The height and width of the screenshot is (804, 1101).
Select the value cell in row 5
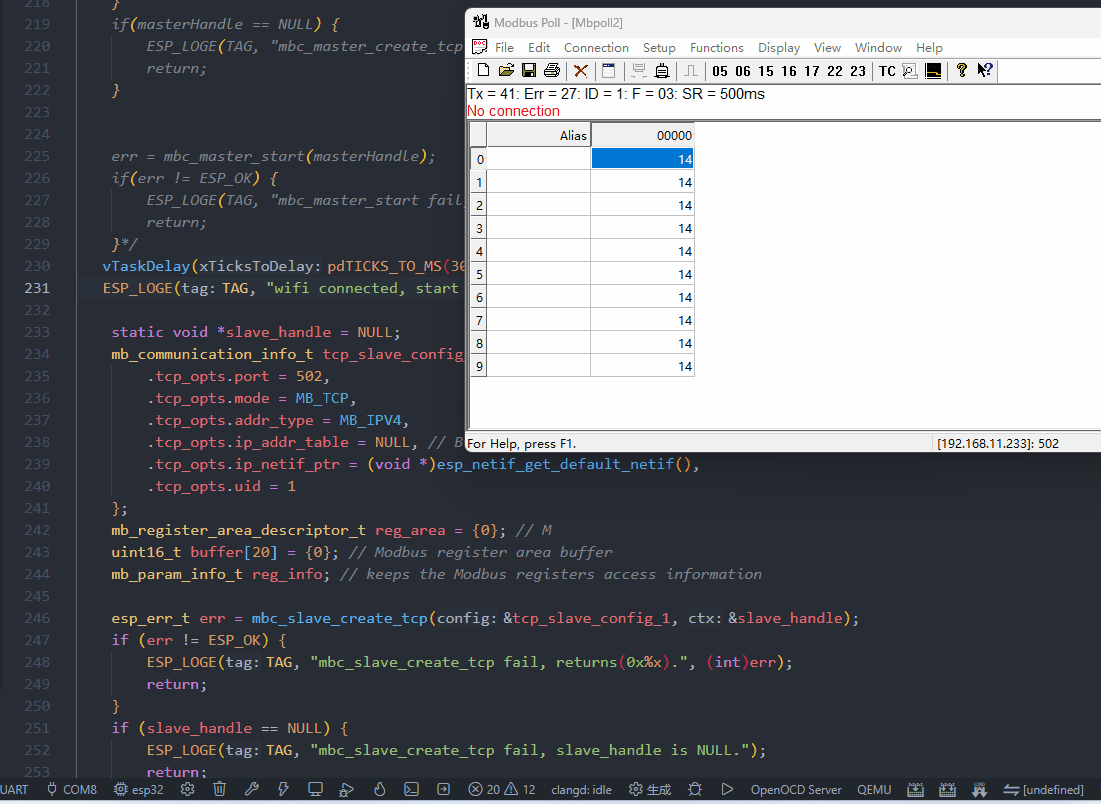pos(642,274)
